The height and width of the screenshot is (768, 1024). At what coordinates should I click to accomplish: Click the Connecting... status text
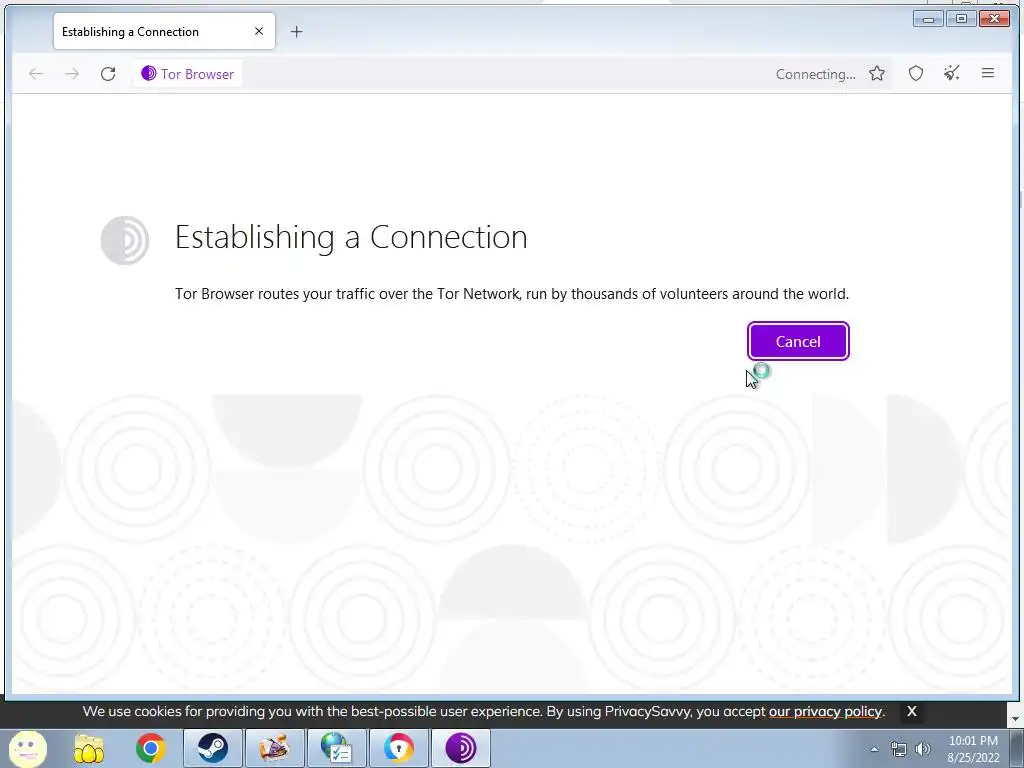(815, 74)
